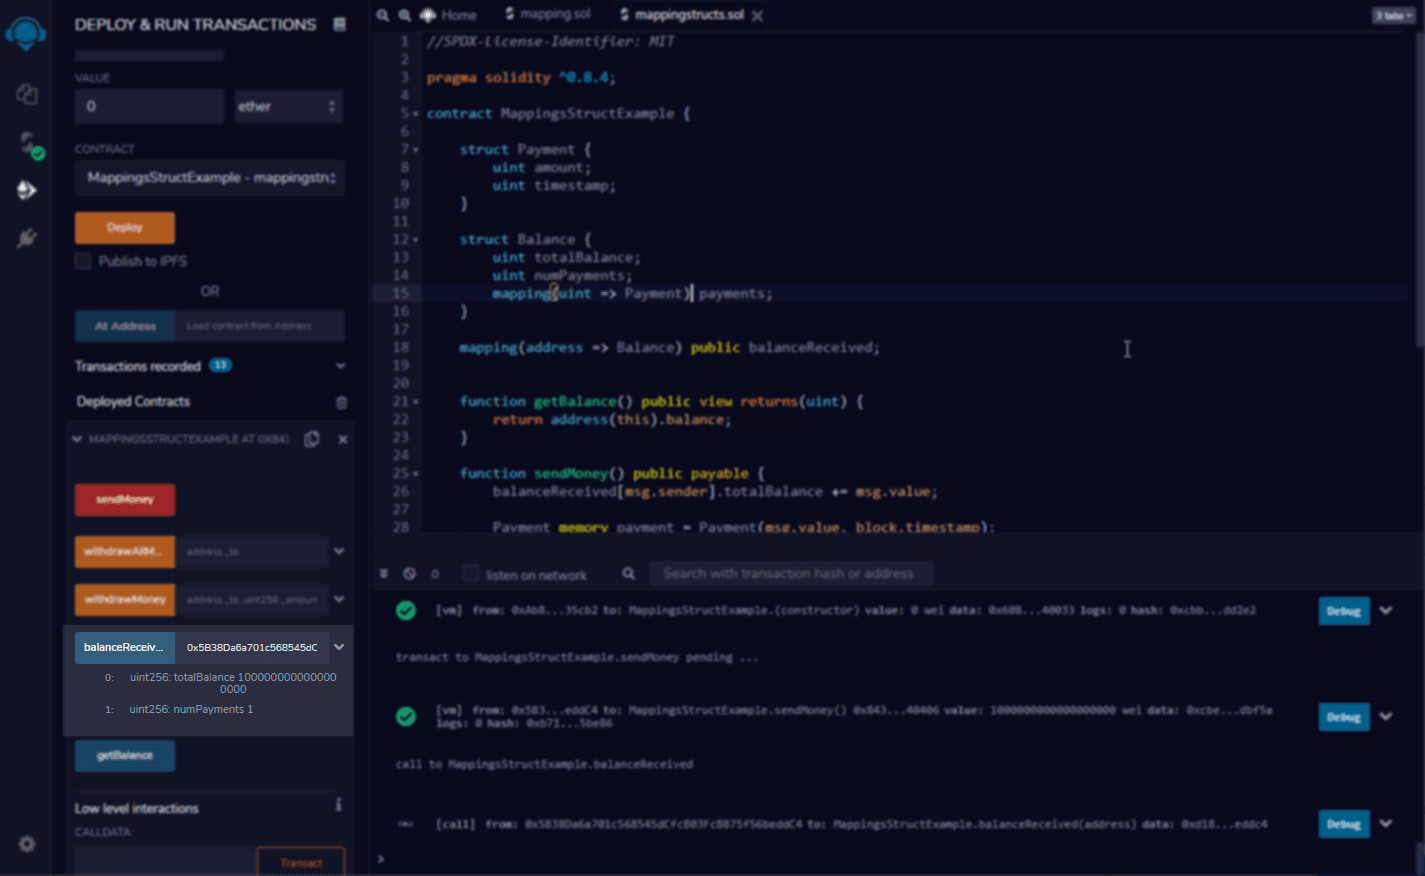Screen dimensions: 1425x876
Task: Open the contract selection dropdown
Action: pyautogui.click(x=210, y=177)
